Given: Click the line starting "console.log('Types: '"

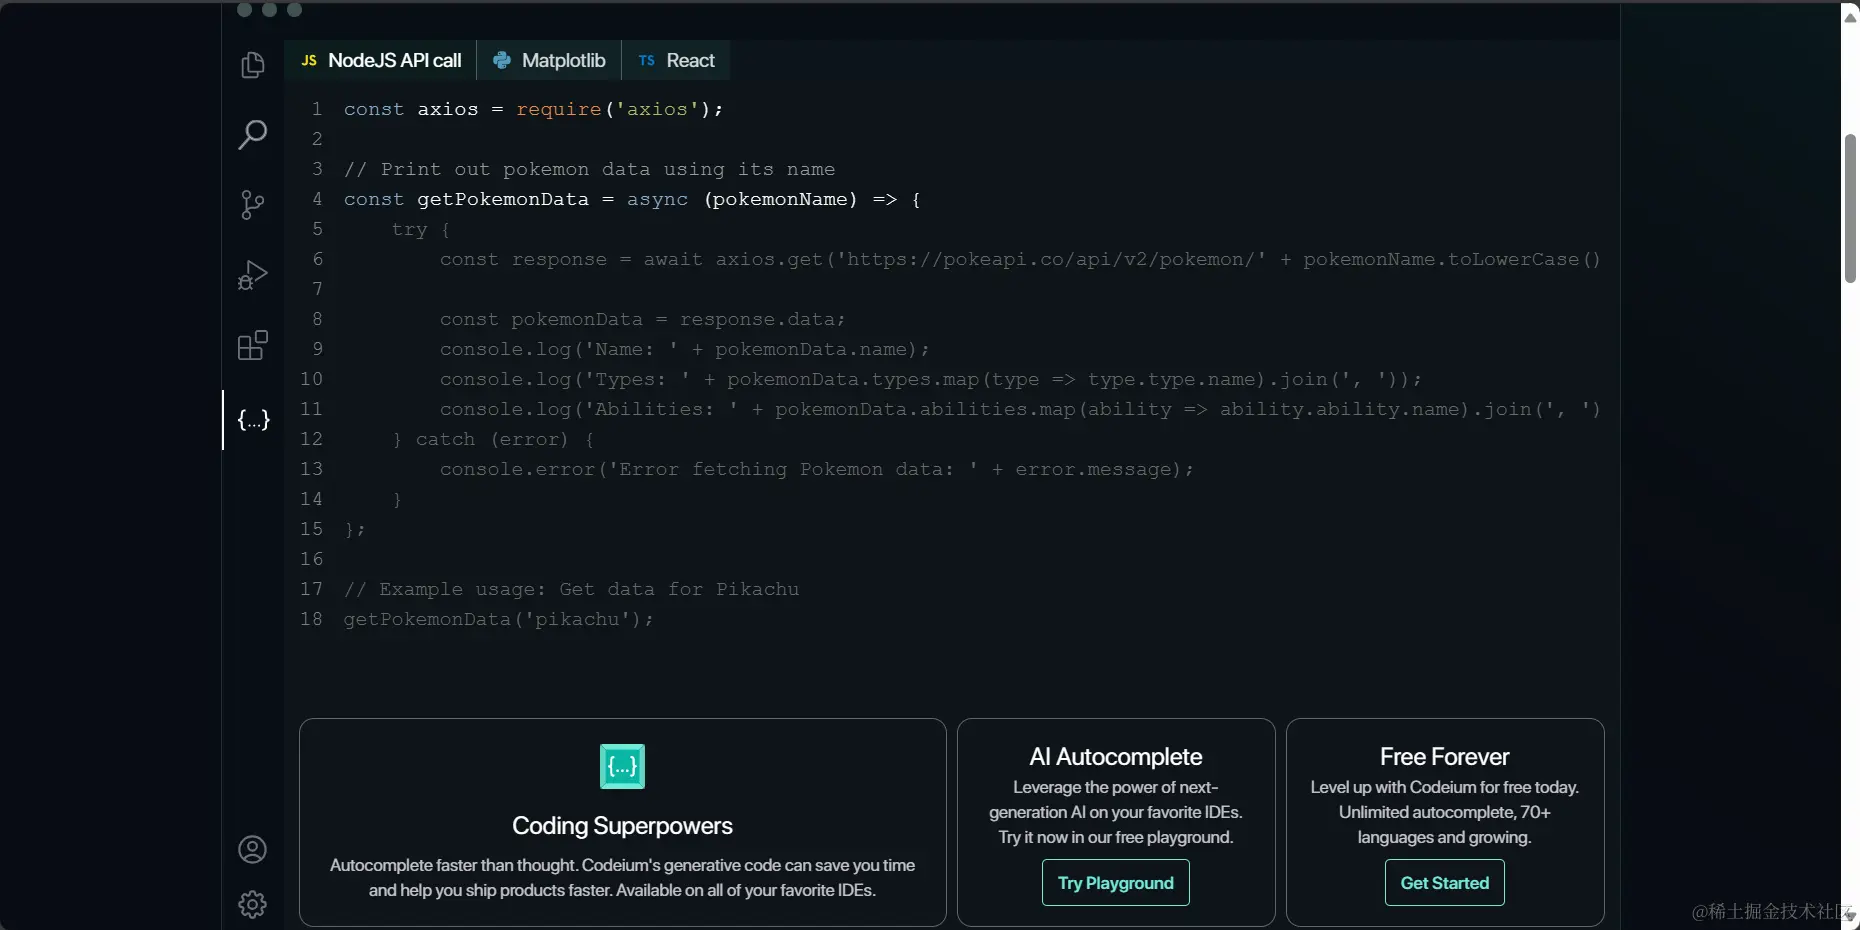Looking at the screenshot, I should coord(930,379).
